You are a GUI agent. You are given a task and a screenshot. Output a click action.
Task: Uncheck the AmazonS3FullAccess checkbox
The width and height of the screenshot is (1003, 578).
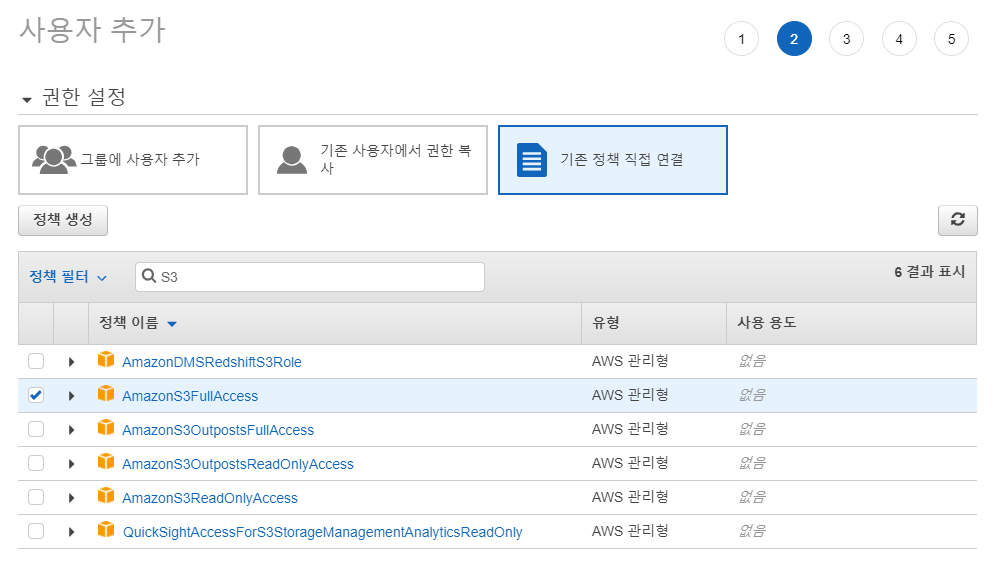[x=36, y=395]
